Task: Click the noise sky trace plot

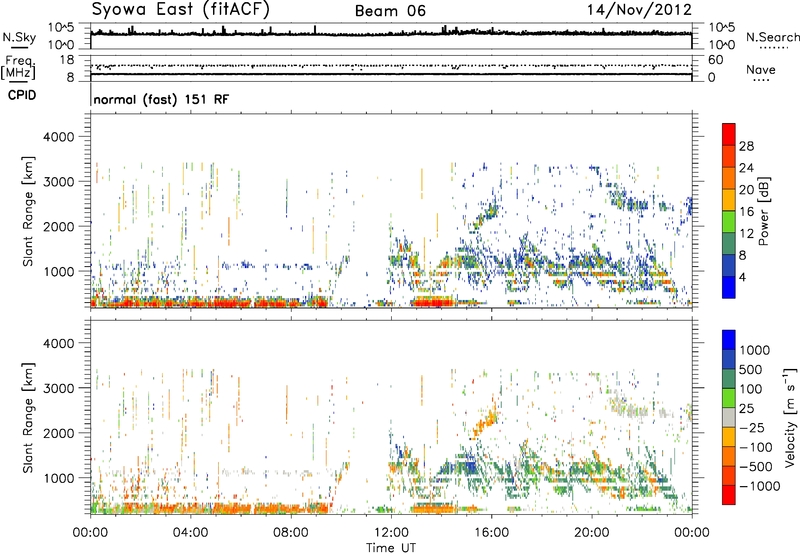Action: coord(391,36)
